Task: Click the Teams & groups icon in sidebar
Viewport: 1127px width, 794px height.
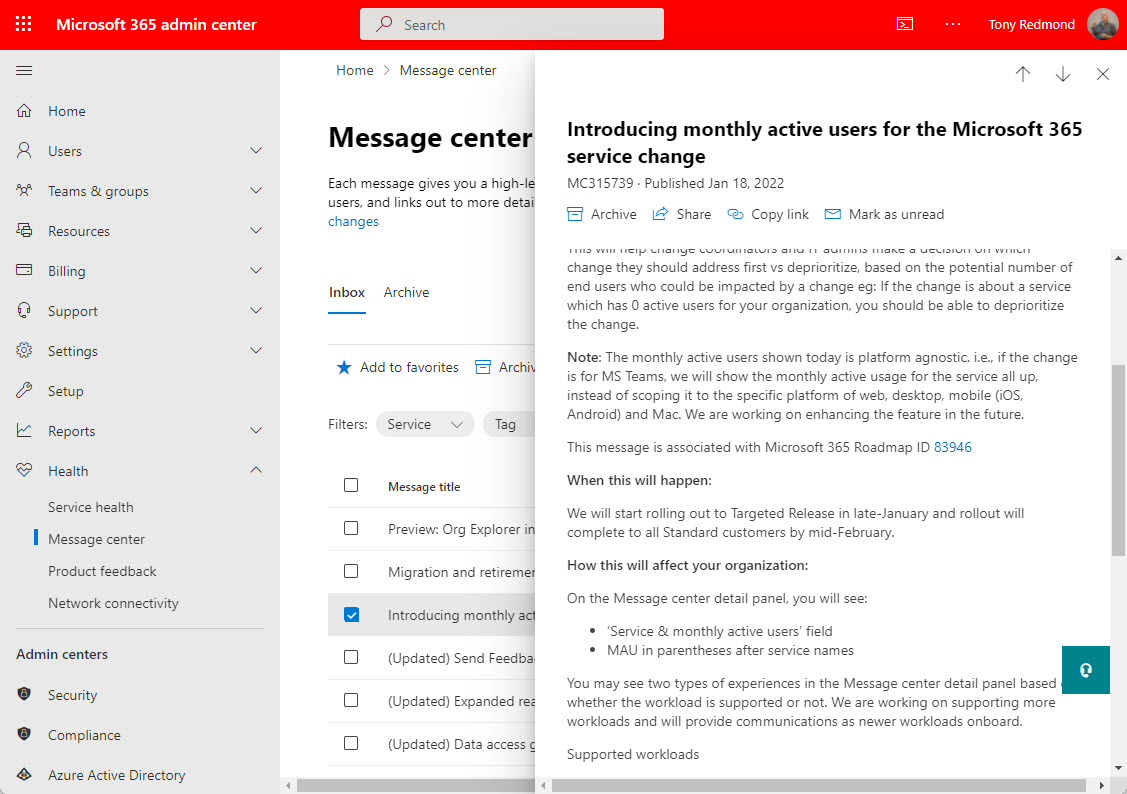Action: [x=24, y=190]
